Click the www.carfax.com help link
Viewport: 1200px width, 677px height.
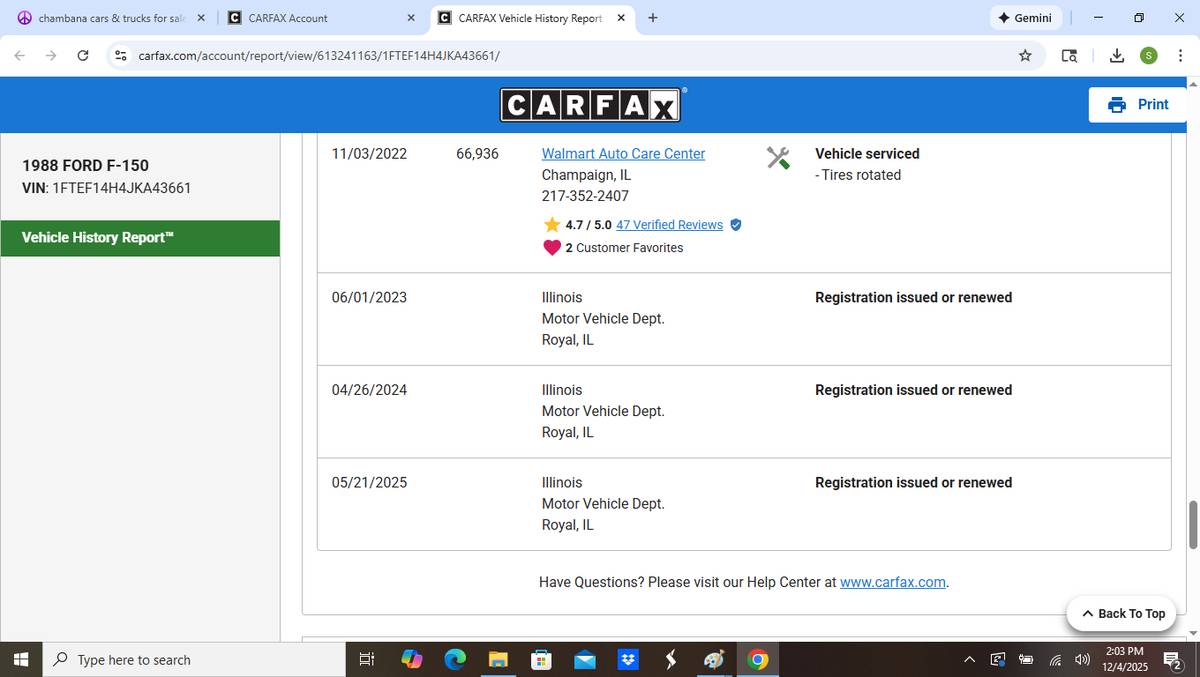pos(892,582)
